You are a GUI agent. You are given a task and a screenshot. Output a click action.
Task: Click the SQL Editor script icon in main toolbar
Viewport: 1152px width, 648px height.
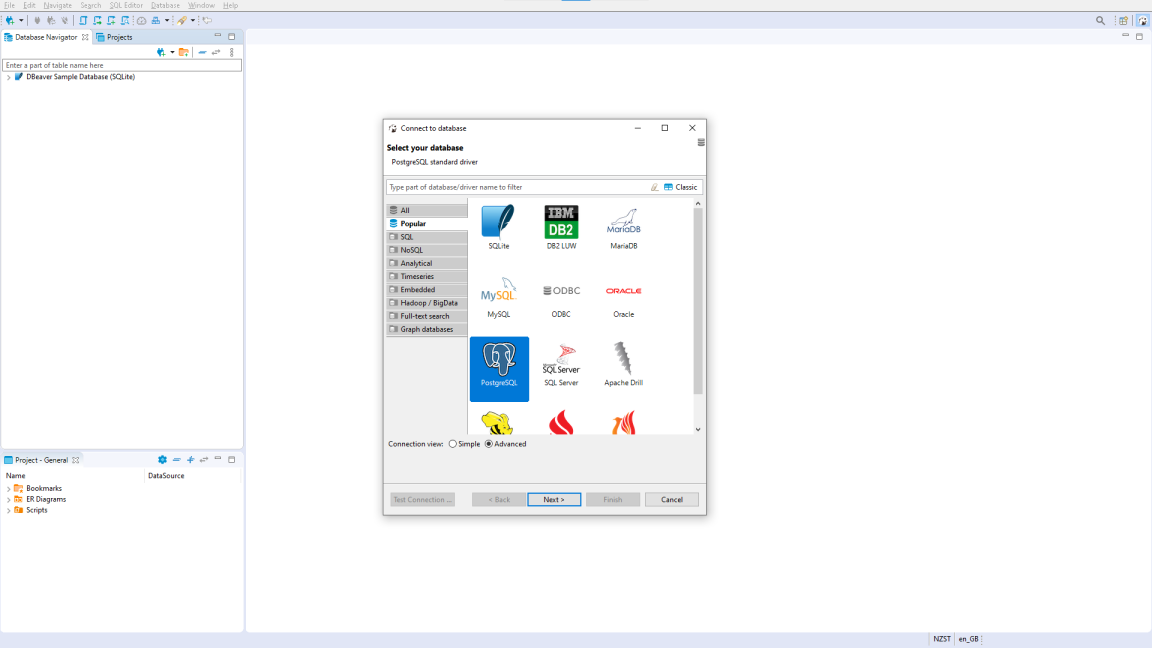tap(83, 21)
